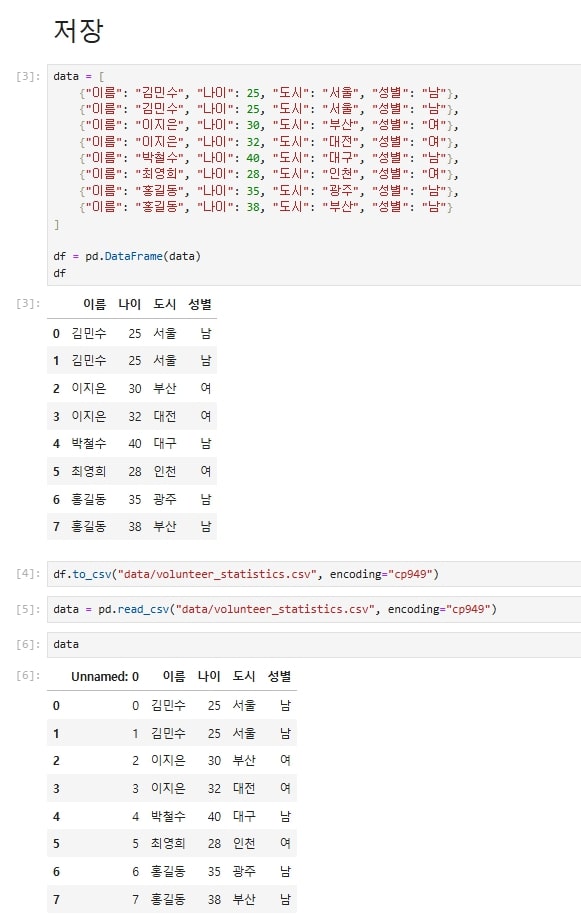Click "박철수" cell in Out[6] table
Viewport: 581px width, 922px height.
point(168,816)
